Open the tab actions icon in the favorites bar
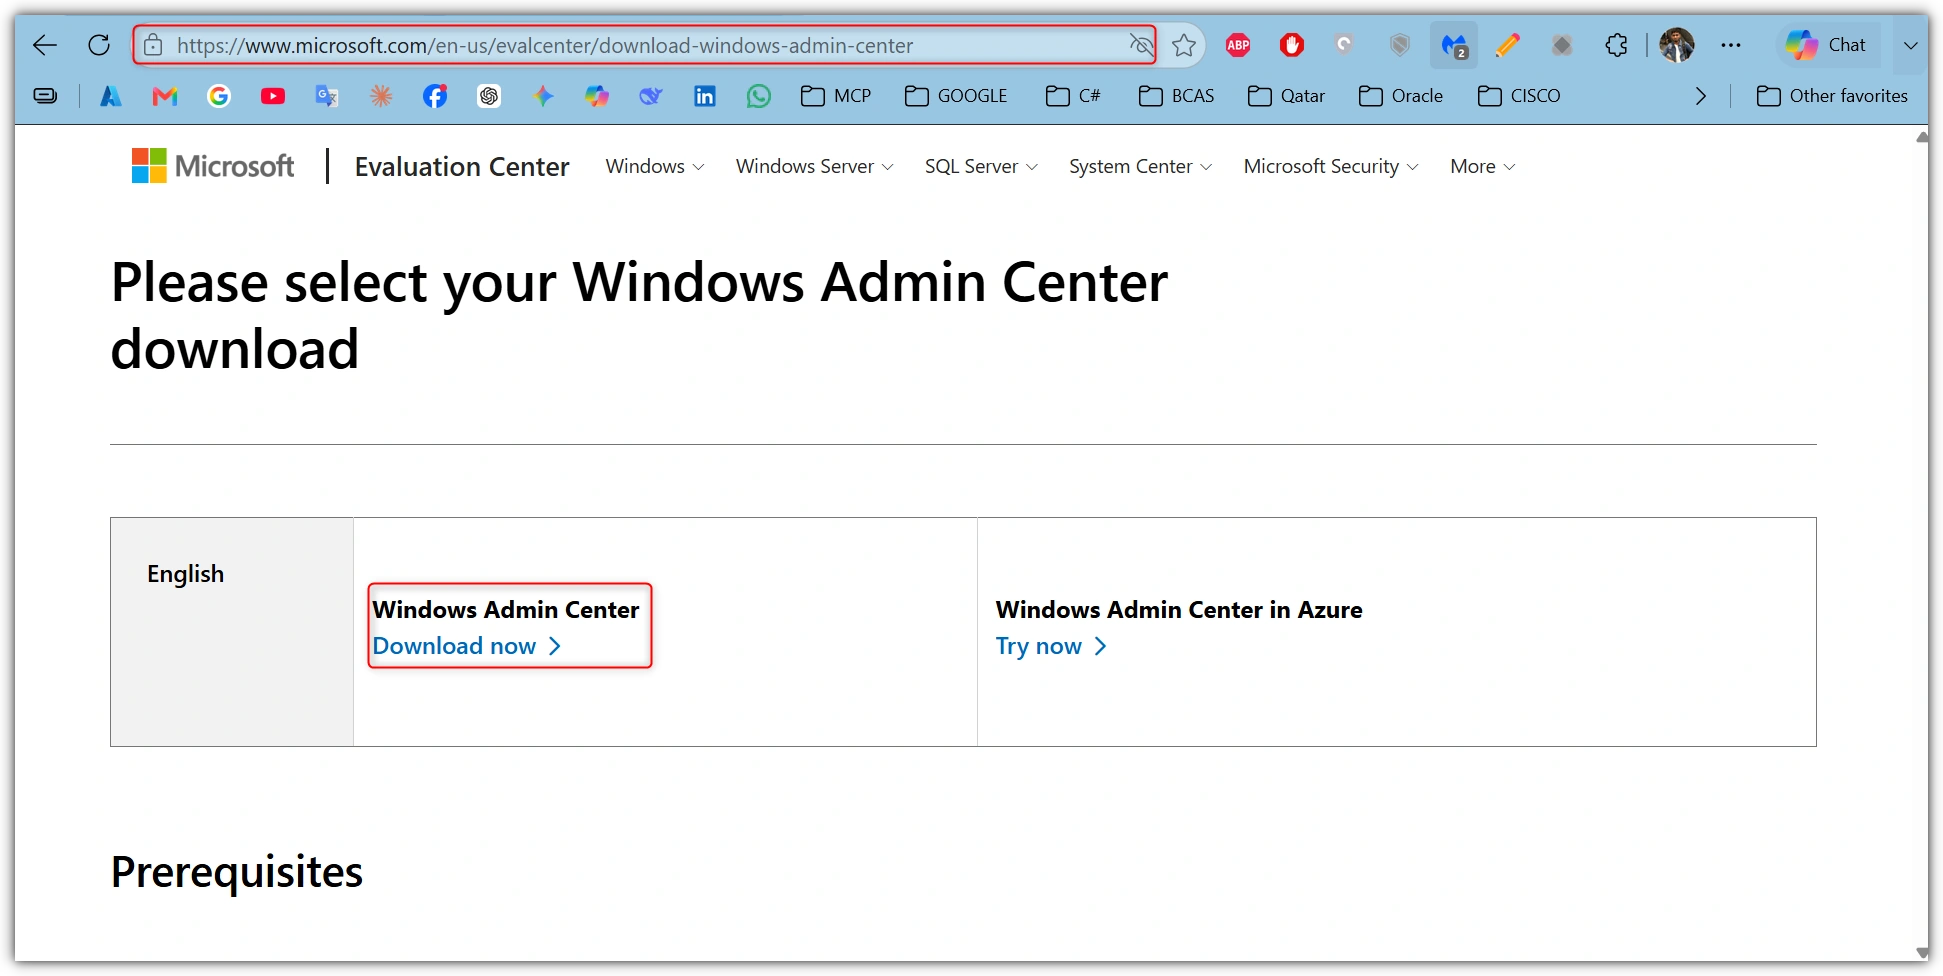 click(45, 96)
